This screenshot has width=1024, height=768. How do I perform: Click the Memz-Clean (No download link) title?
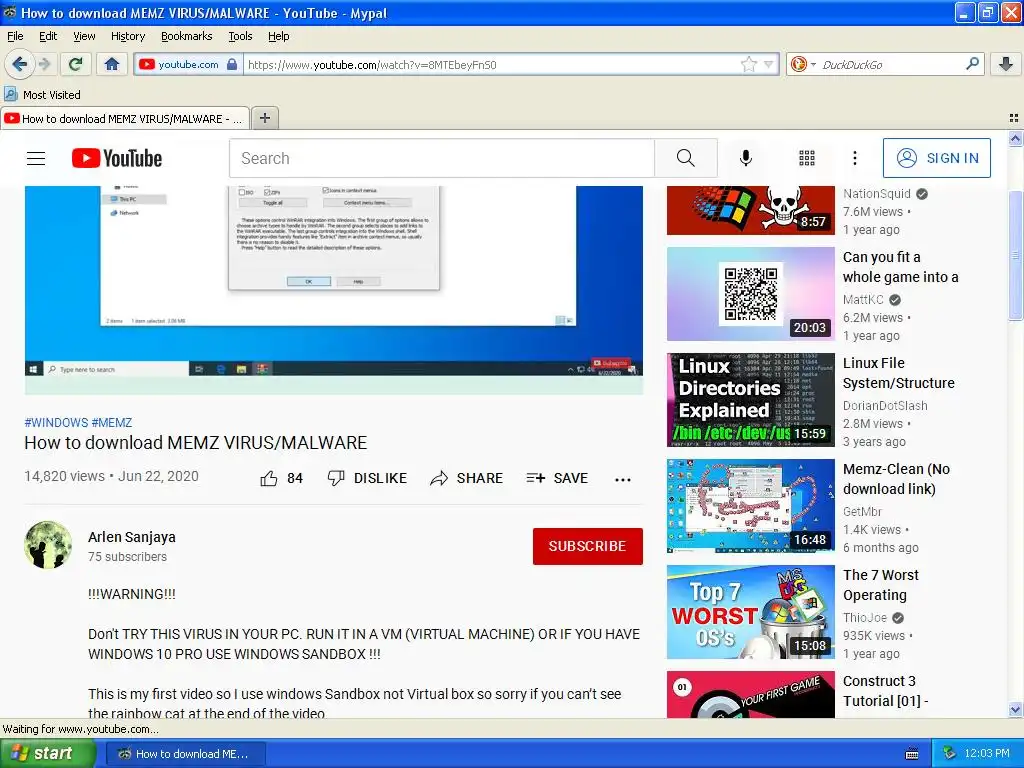[x=896, y=479]
